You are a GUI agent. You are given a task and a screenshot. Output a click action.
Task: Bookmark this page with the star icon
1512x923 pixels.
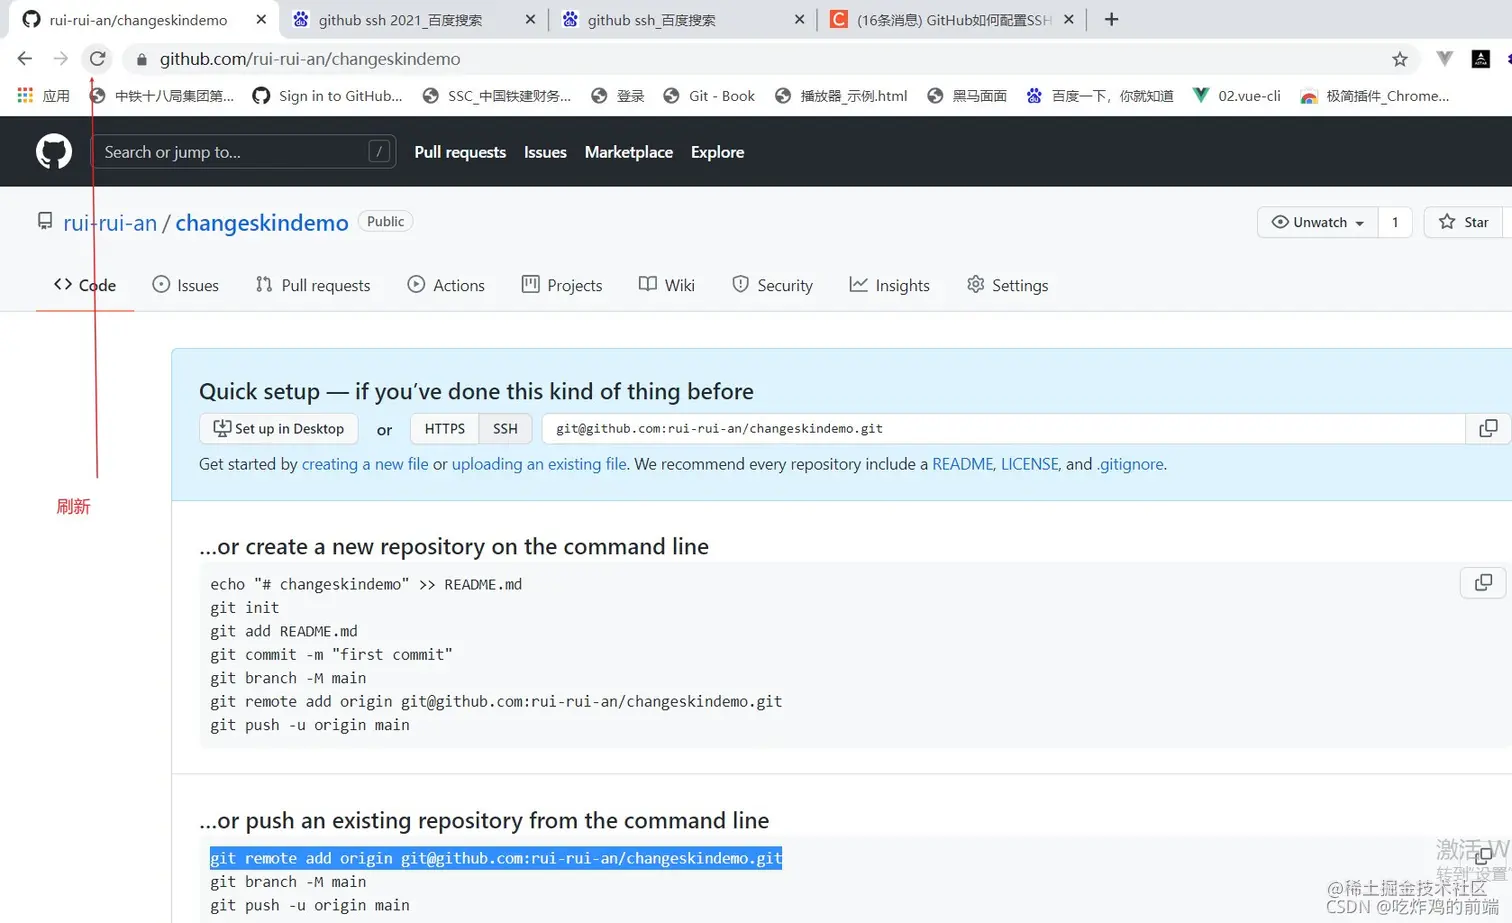1400,59
